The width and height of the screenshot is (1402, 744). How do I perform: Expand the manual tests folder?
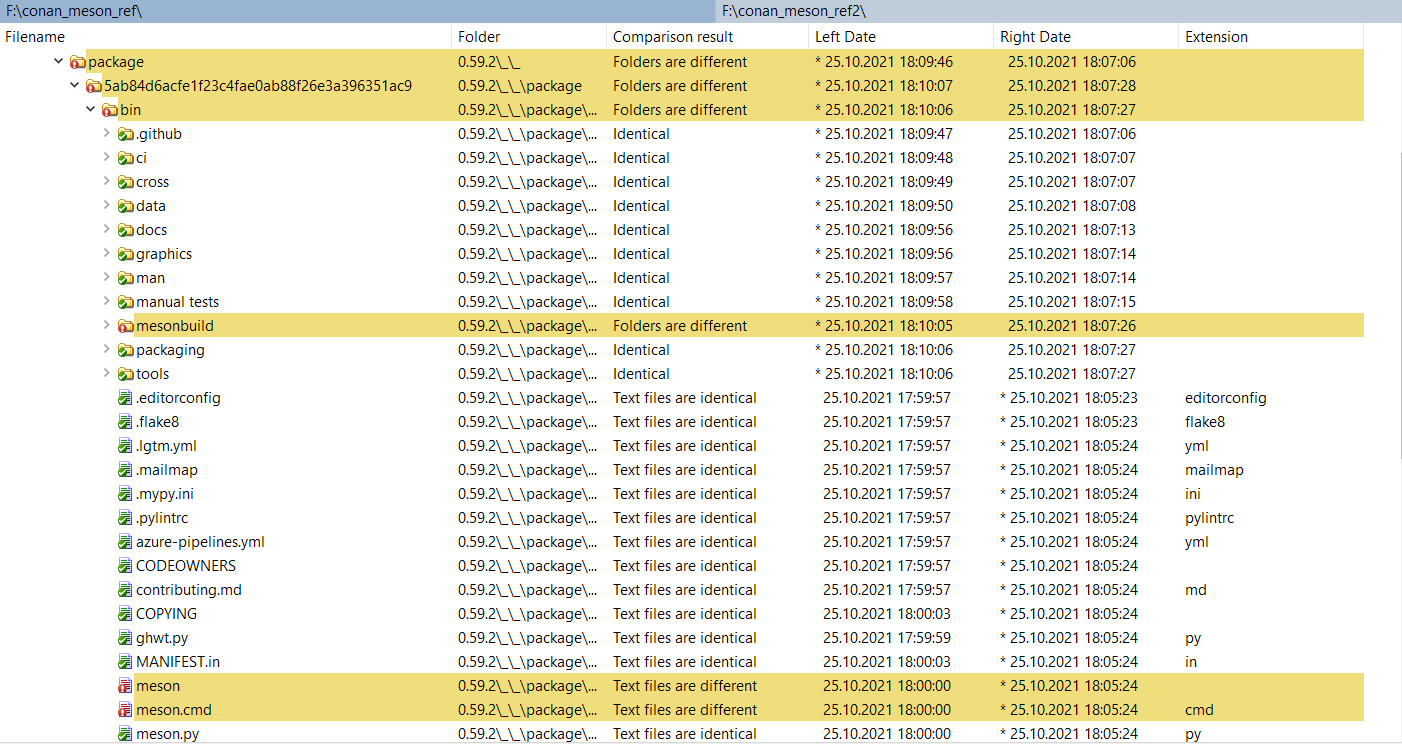point(106,301)
